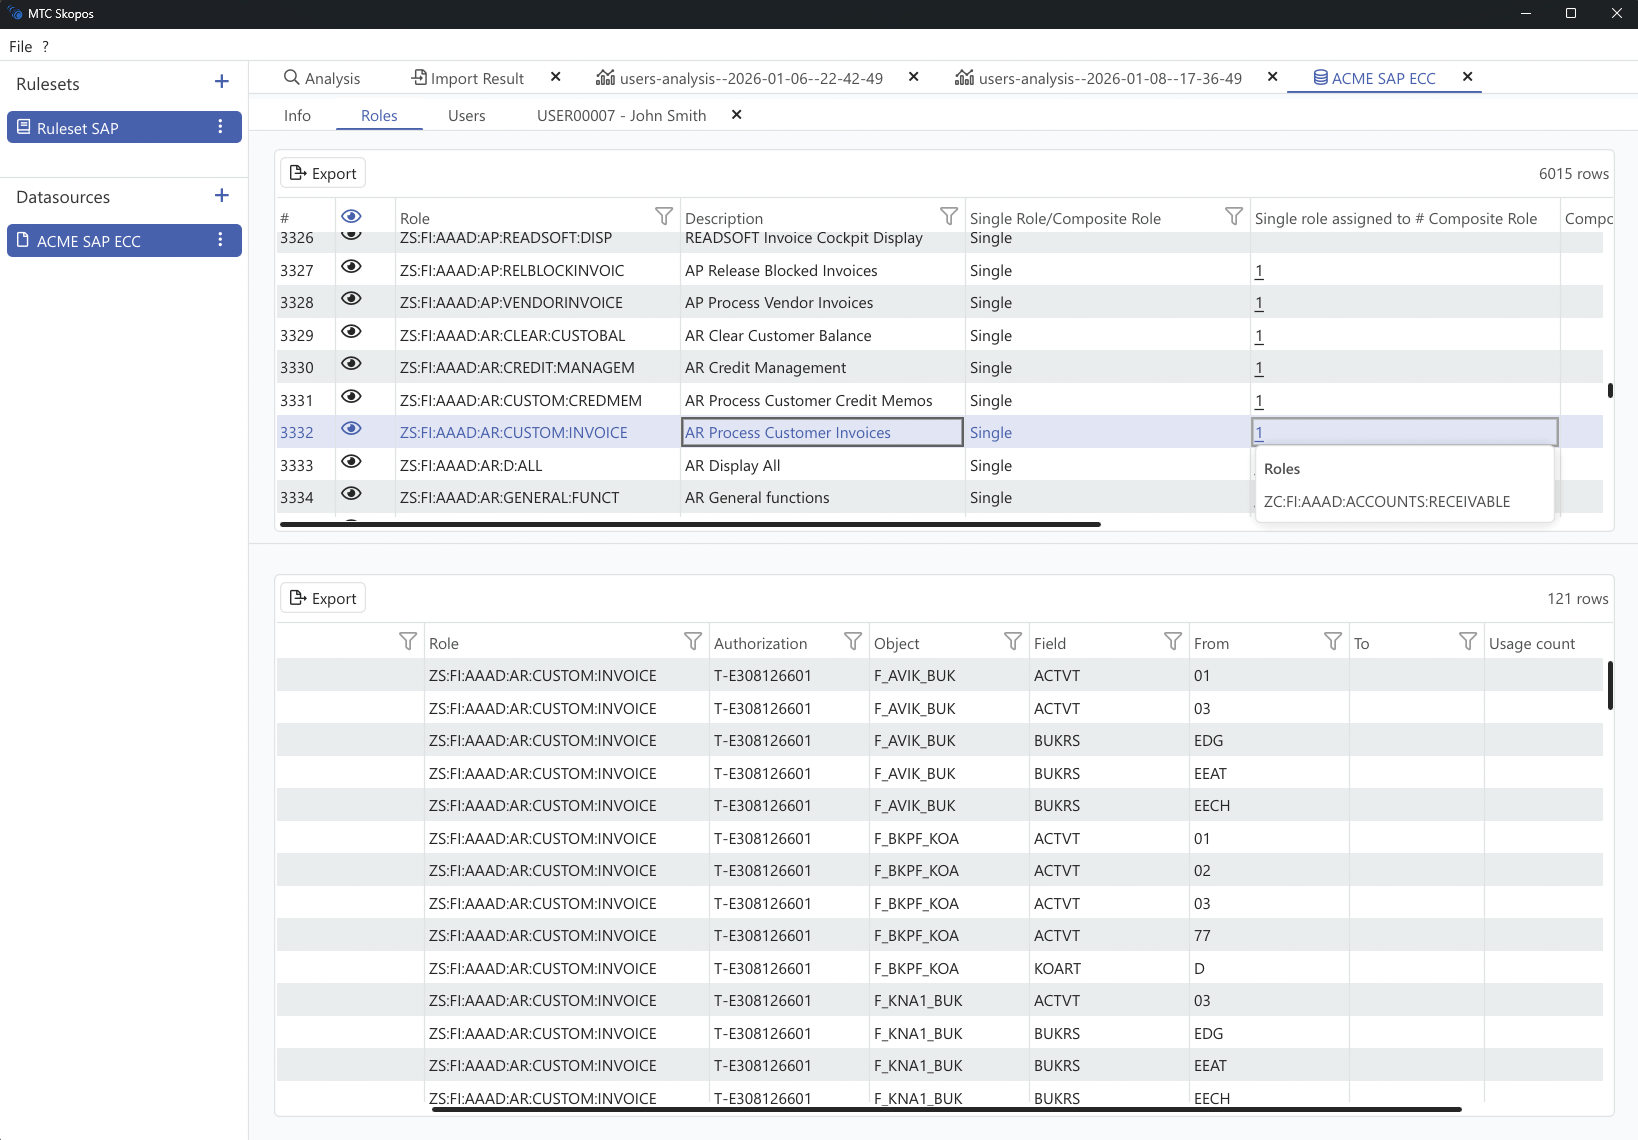This screenshot has width=1638, height=1140.
Task: Click the upper table horizontal scrollbar
Action: tap(690, 524)
